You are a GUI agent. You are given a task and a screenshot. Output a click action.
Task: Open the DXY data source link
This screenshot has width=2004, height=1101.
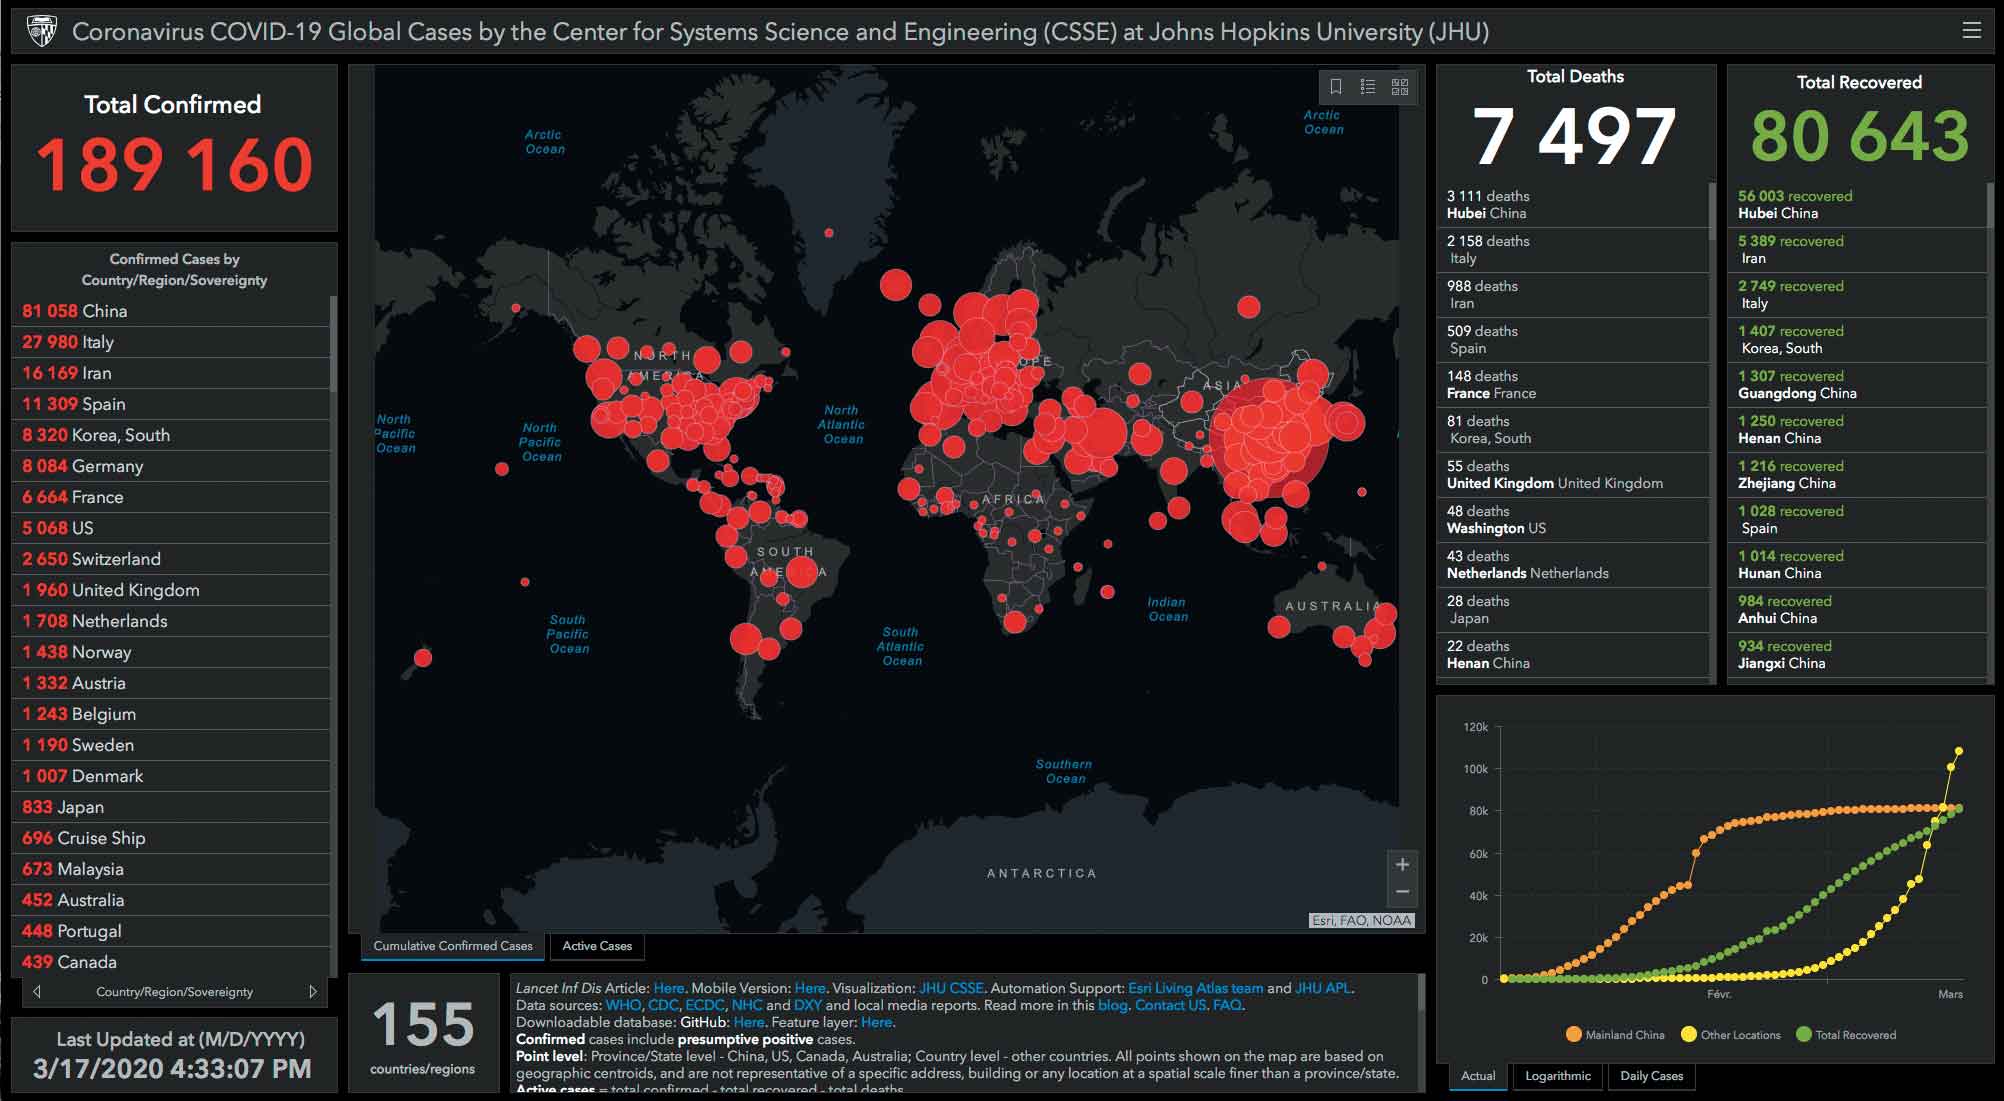[808, 1005]
